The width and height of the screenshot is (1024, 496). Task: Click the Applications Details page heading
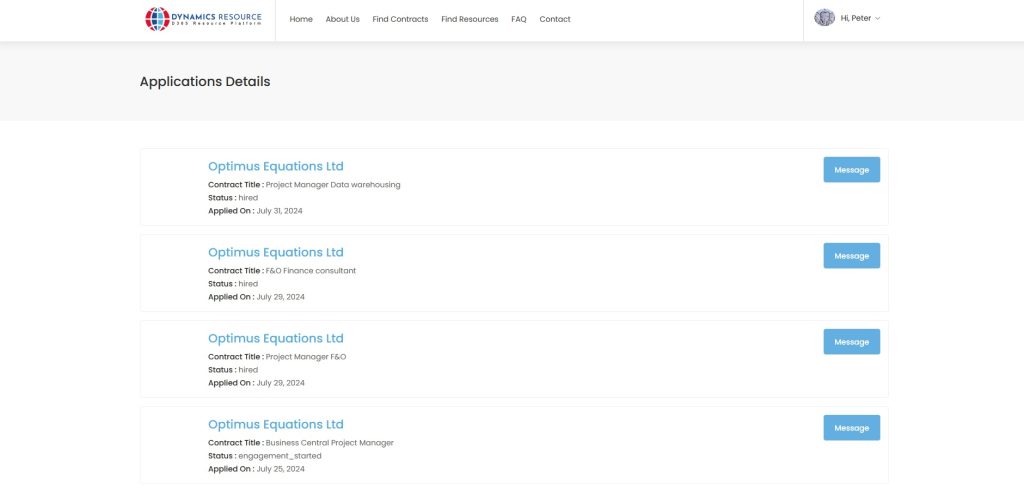click(205, 82)
